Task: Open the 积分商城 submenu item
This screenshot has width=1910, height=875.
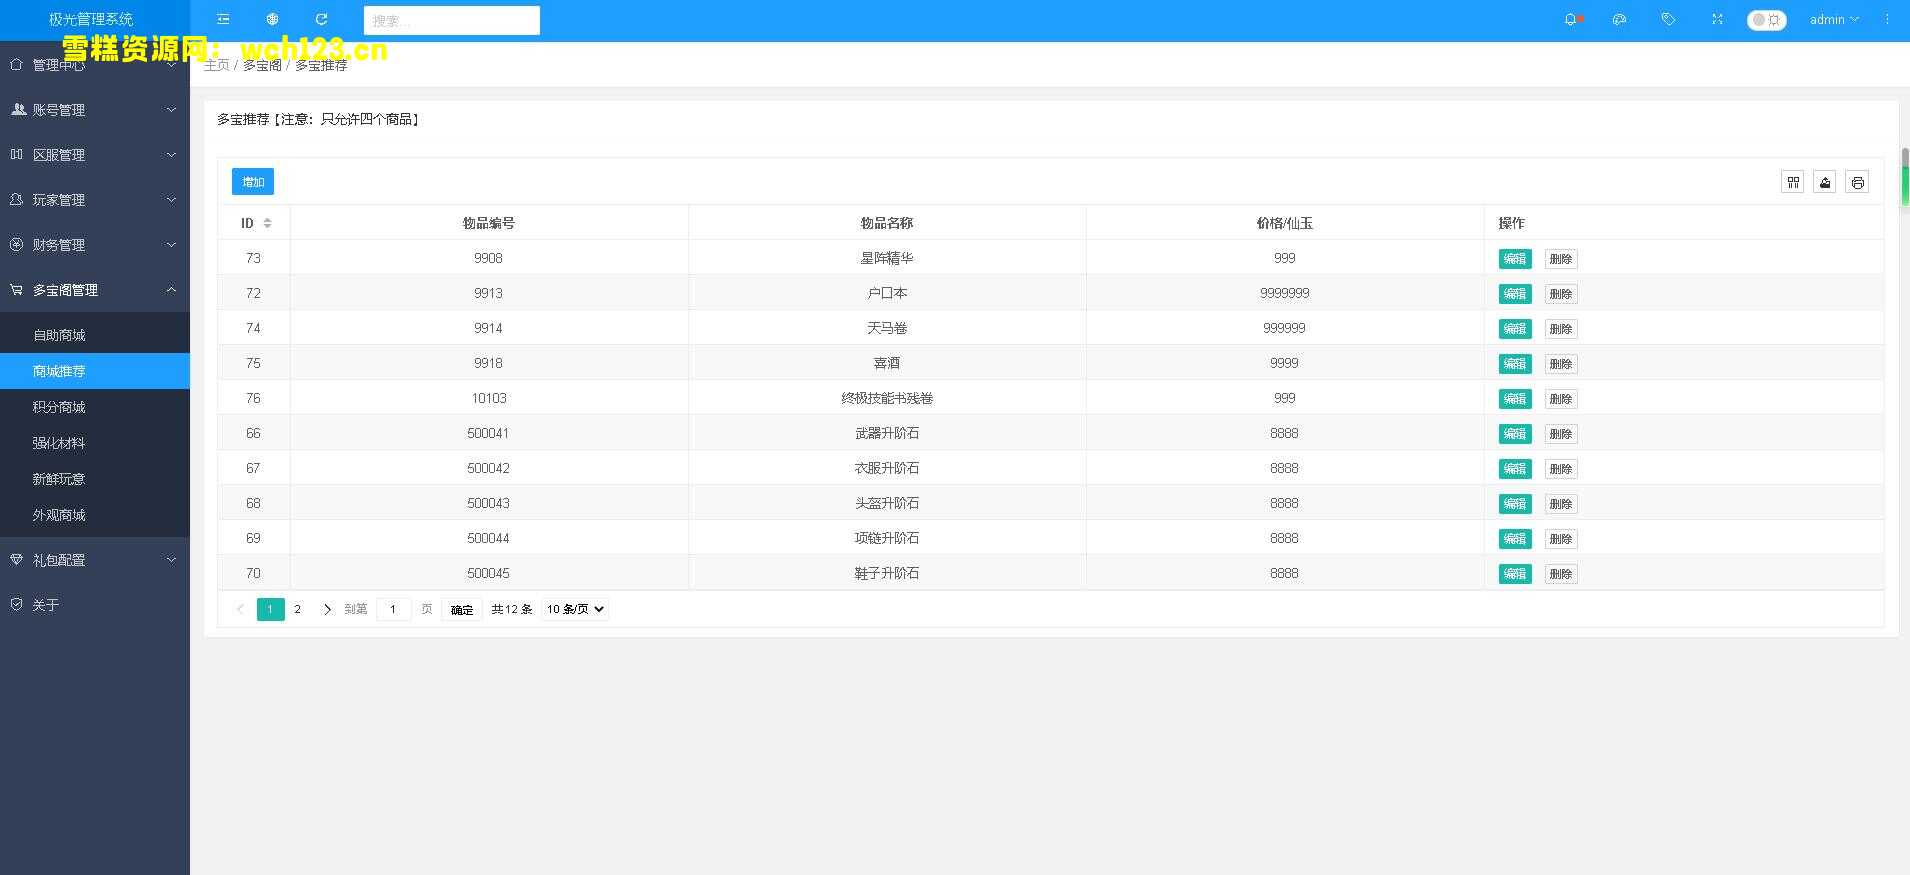Action: click(95, 407)
